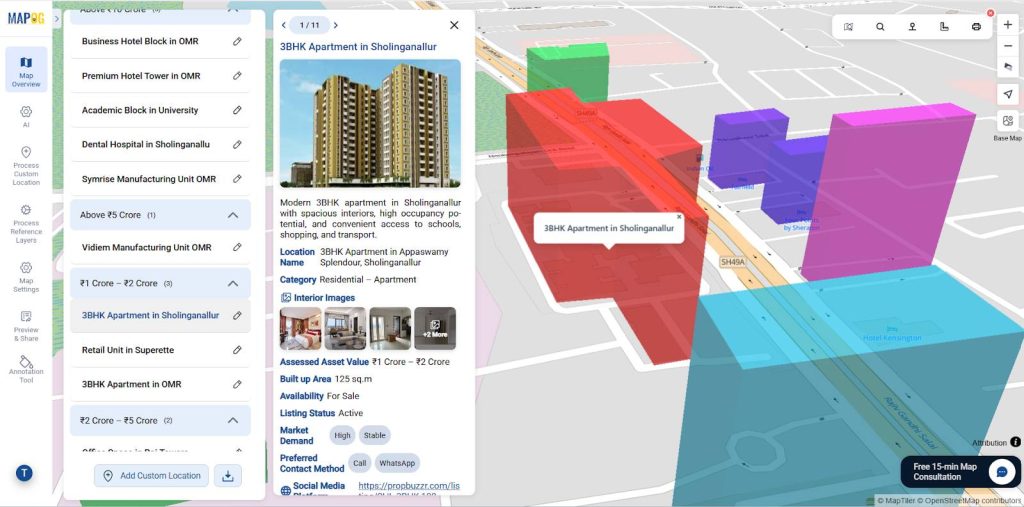Edit Retail Unit in Superette entry

[237, 350]
